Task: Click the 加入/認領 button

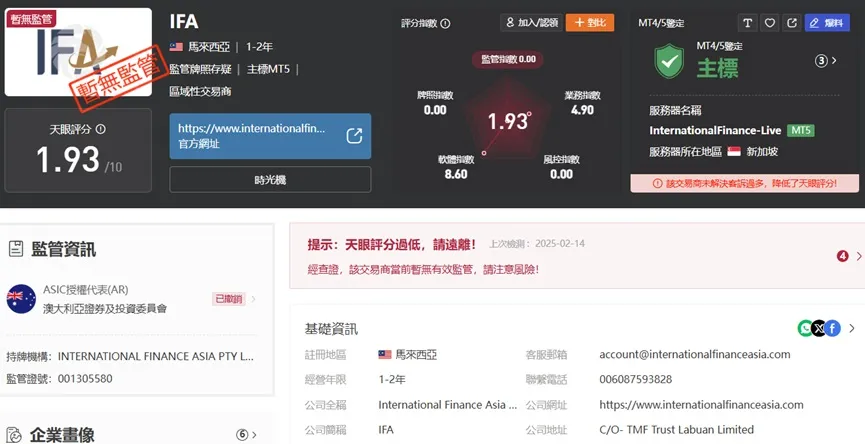Action: pyautogui.click(x=532, y=23)
